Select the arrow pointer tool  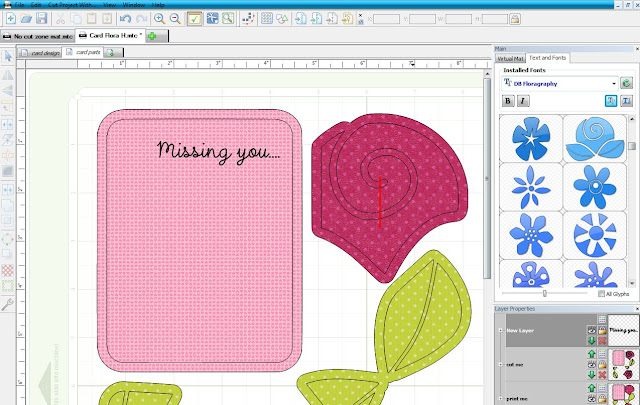(8, 56)
